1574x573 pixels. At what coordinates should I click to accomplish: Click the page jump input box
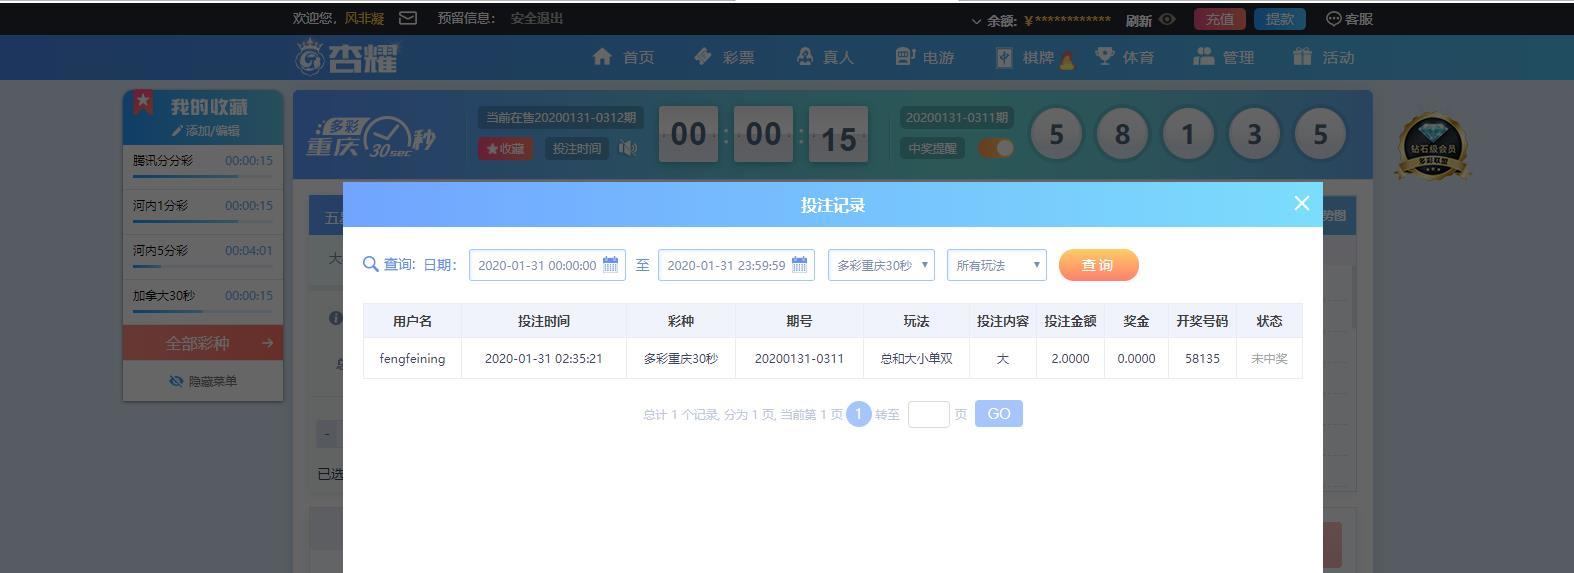click(x=929, y=414)
